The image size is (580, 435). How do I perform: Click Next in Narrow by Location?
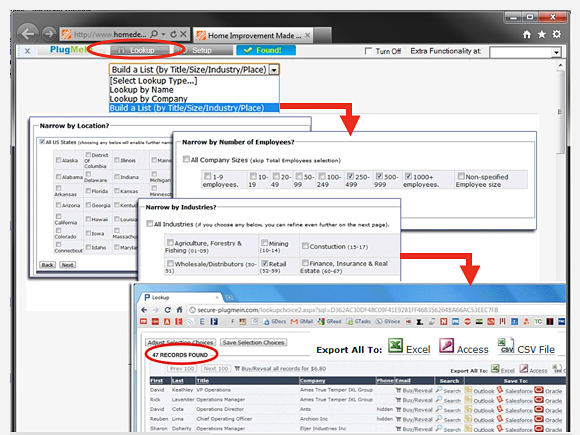68,265
